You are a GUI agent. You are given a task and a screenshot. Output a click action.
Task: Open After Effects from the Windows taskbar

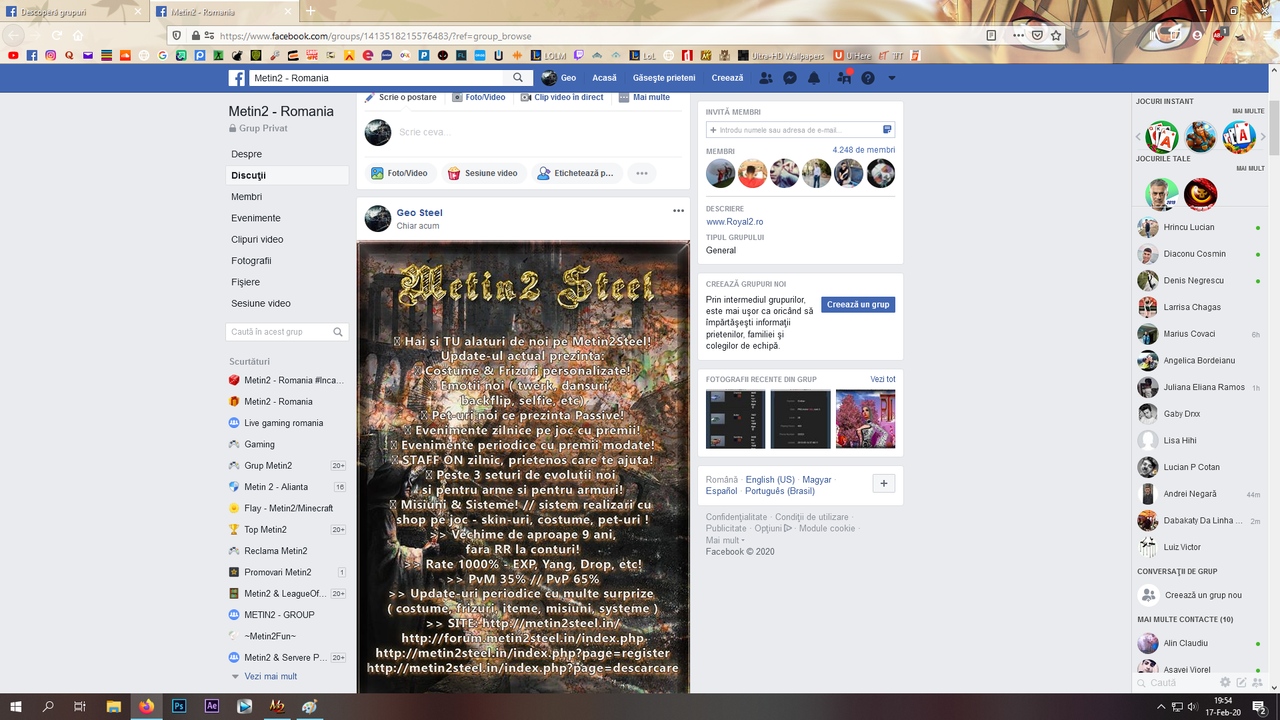212,706
